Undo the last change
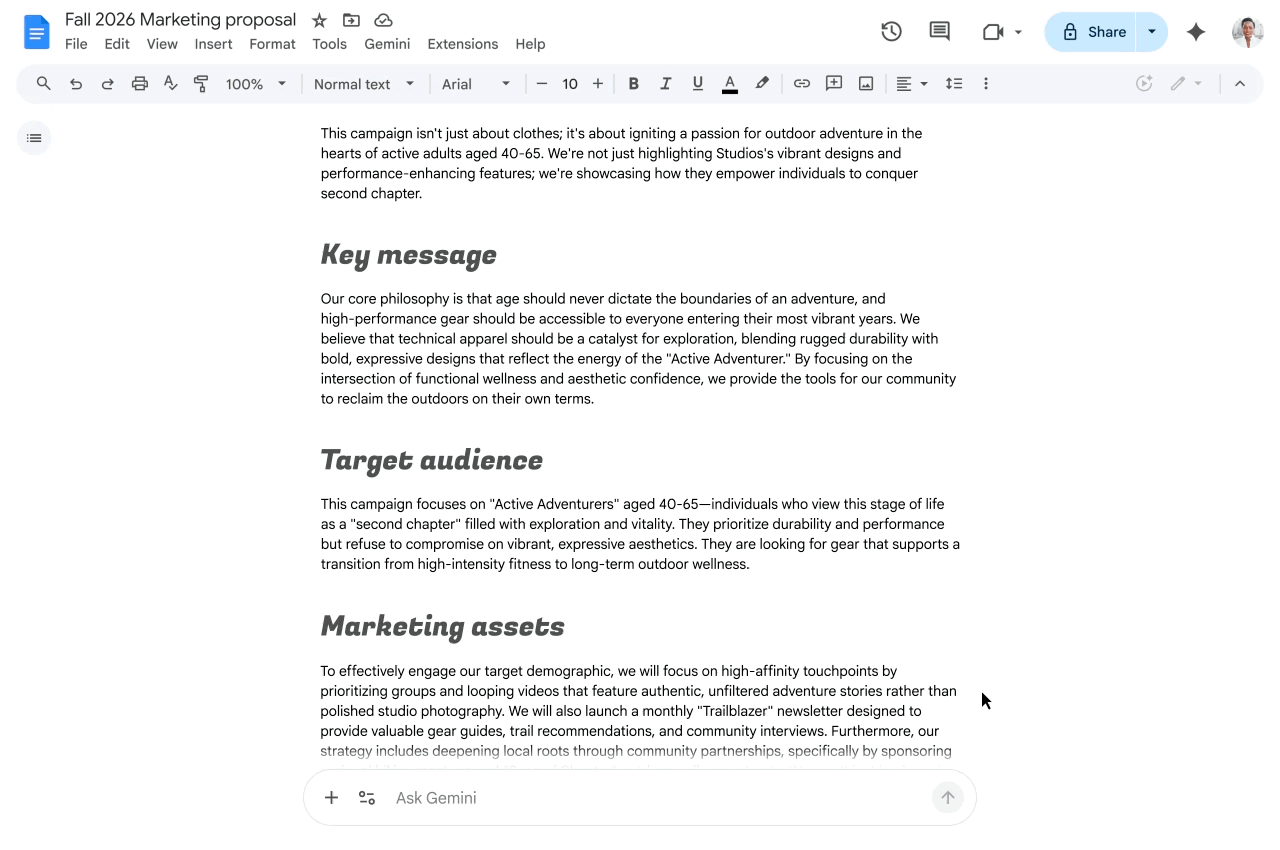1280x850 pixels. pos(75,84)
